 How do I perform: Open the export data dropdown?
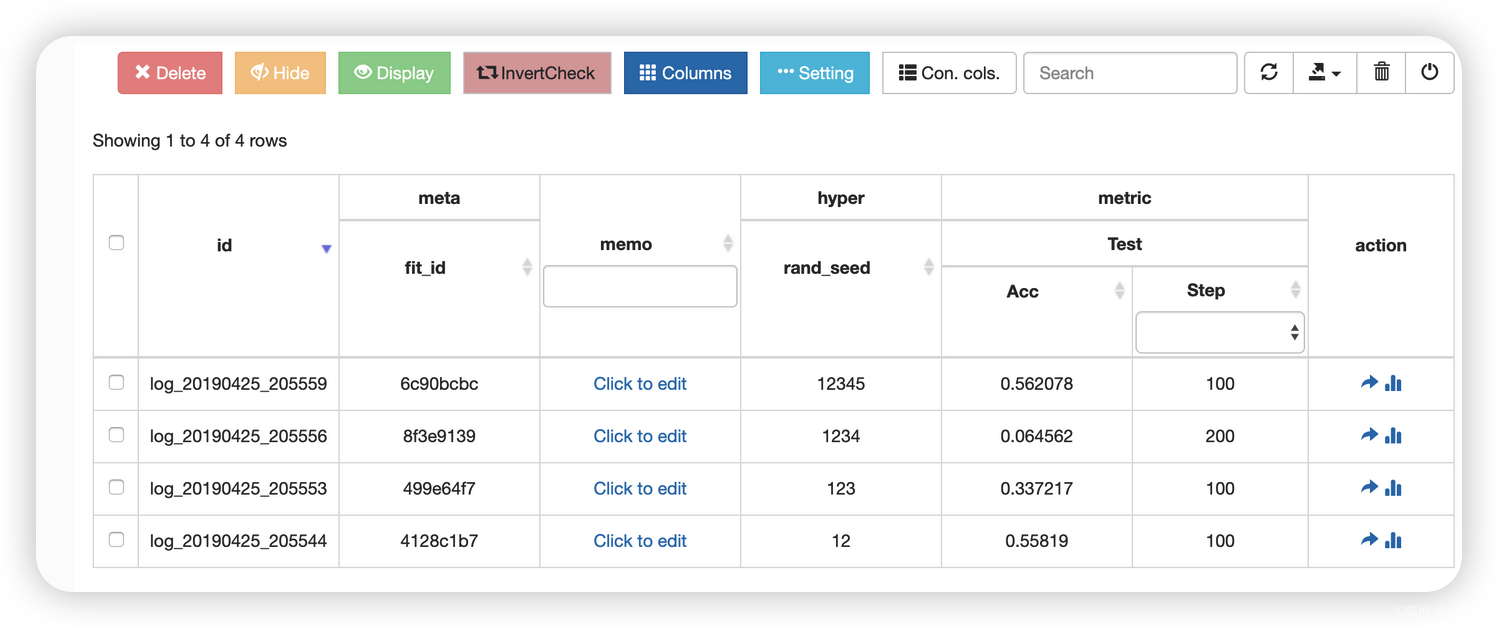tap(1325, 73)
